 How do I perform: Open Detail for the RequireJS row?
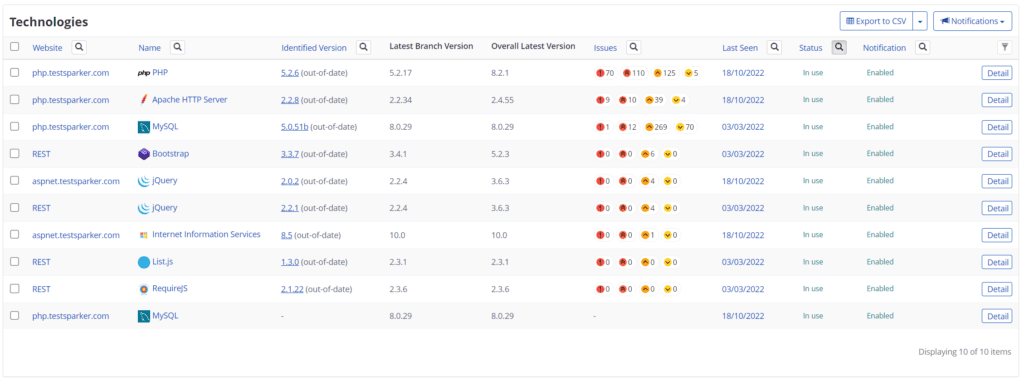tap(997, 289)
